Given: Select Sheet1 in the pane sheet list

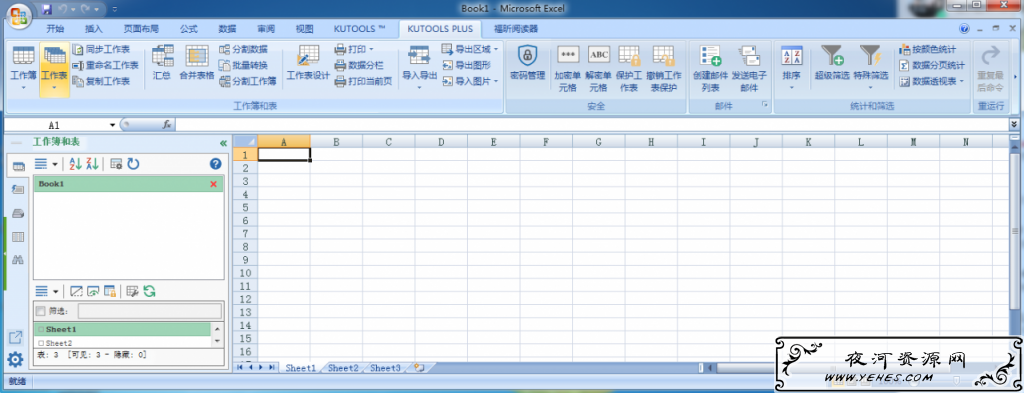Looking at the screenshot, I should click(x=122, y=330).
